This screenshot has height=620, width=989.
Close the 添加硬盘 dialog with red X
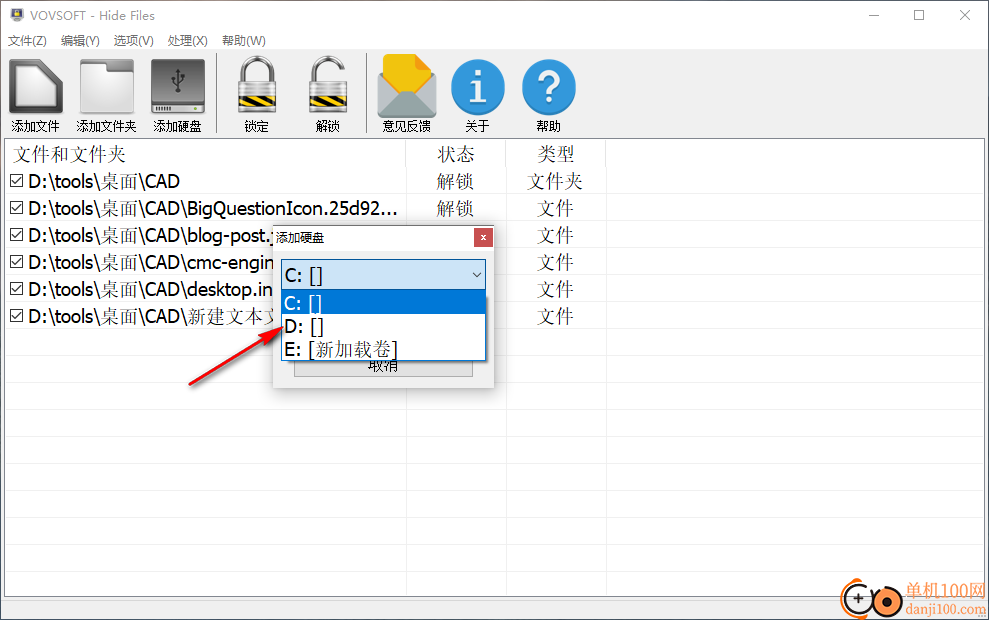483,238
